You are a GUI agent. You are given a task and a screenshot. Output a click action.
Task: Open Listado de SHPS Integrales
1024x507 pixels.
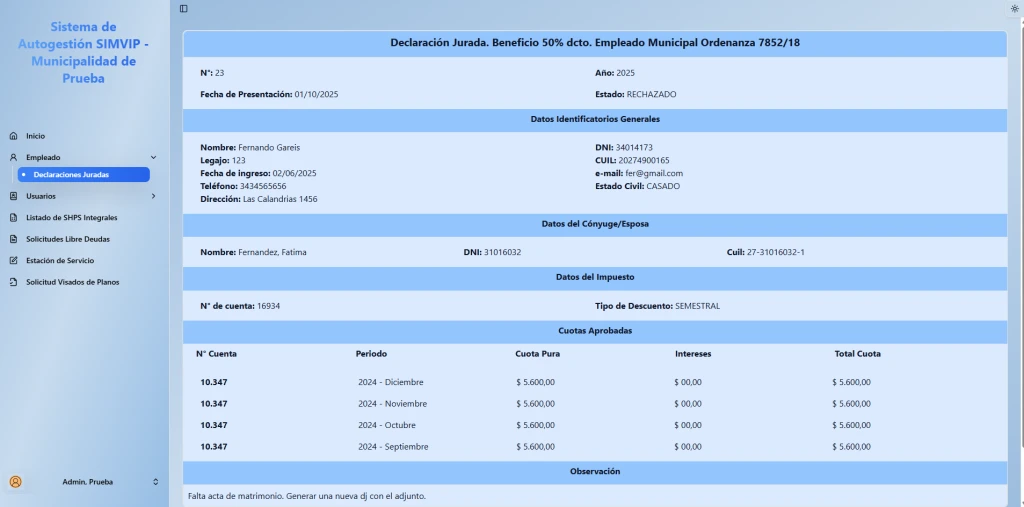tap(72, 218)
